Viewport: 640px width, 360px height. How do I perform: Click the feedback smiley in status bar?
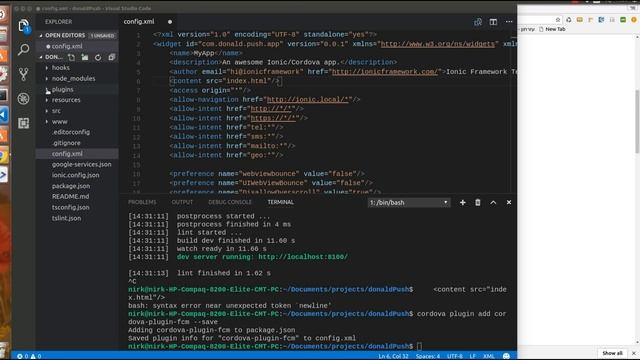pos(506,356)
